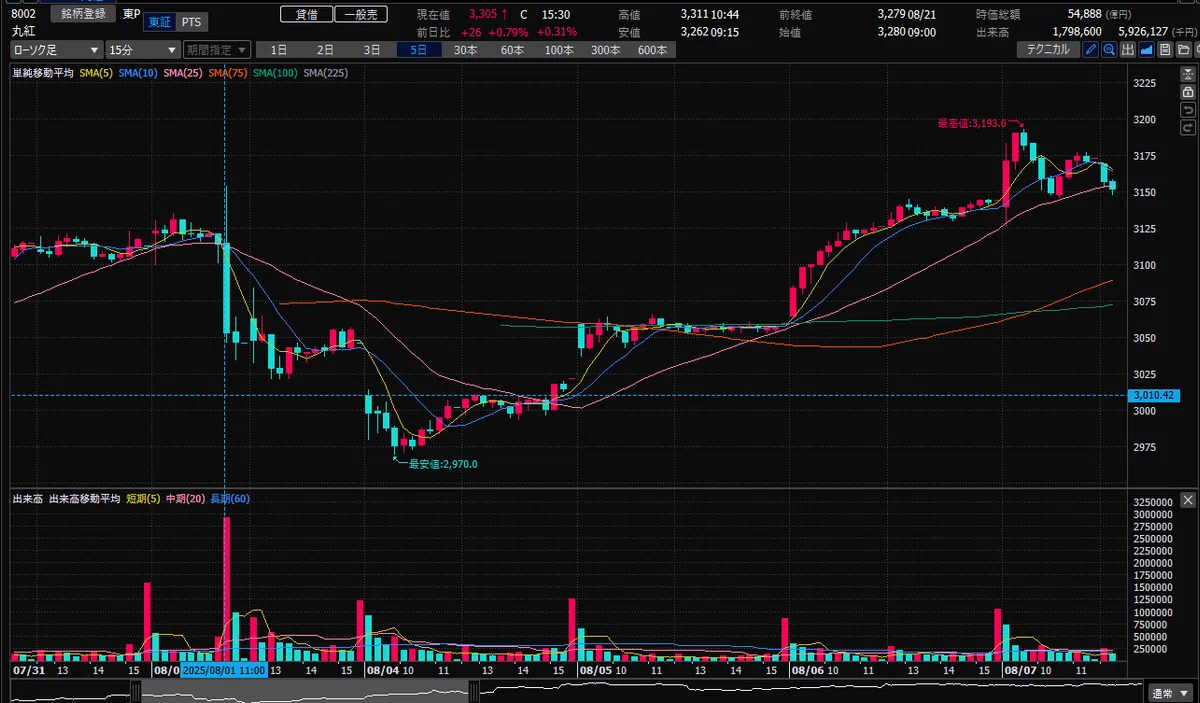This screenshot has width=1200, height=703.
Task: Click the 中期(20) volume average label
Action: click(x=187, y=498)
